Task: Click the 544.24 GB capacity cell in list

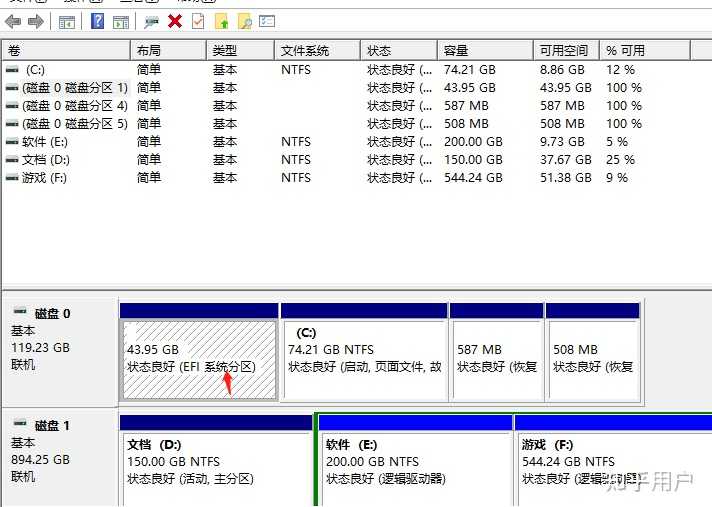Action: point(473,177)
